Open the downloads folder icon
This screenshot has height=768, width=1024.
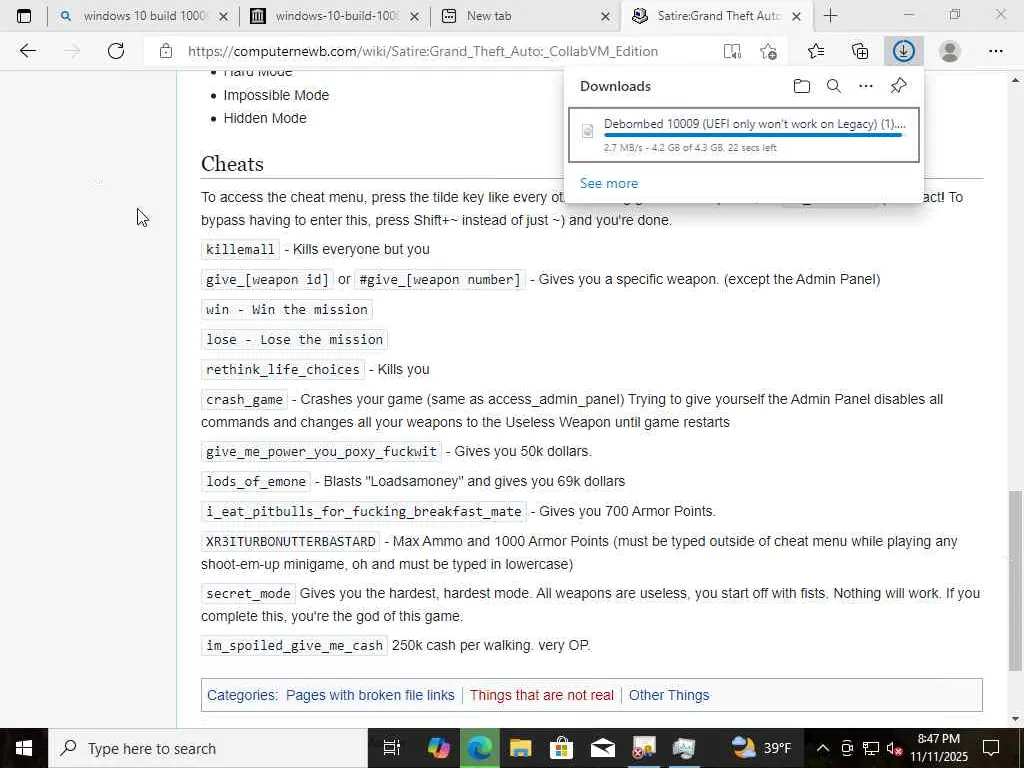(802, 86)
